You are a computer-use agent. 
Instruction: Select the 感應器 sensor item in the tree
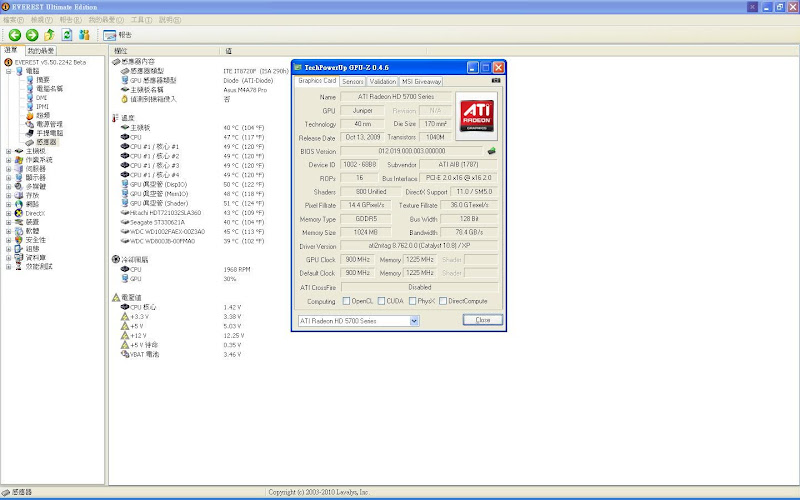click(46, 142)
